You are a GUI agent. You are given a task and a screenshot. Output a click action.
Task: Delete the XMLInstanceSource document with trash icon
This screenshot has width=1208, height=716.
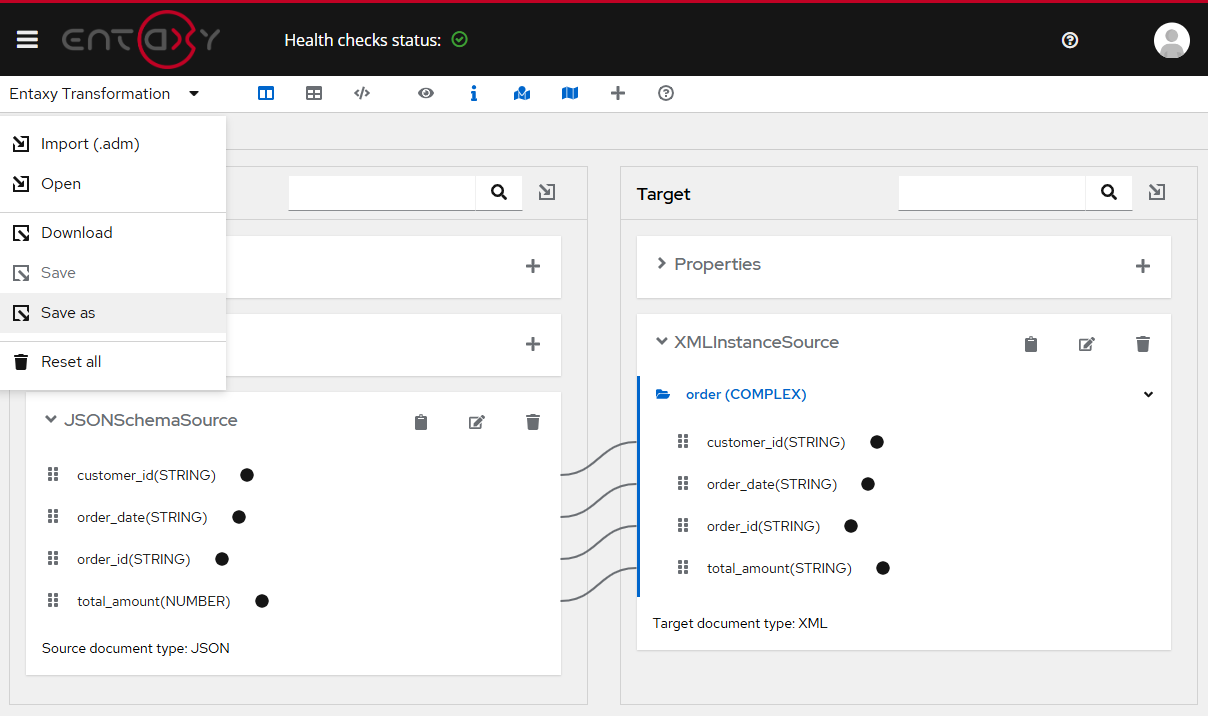(x=1143, y=344)
